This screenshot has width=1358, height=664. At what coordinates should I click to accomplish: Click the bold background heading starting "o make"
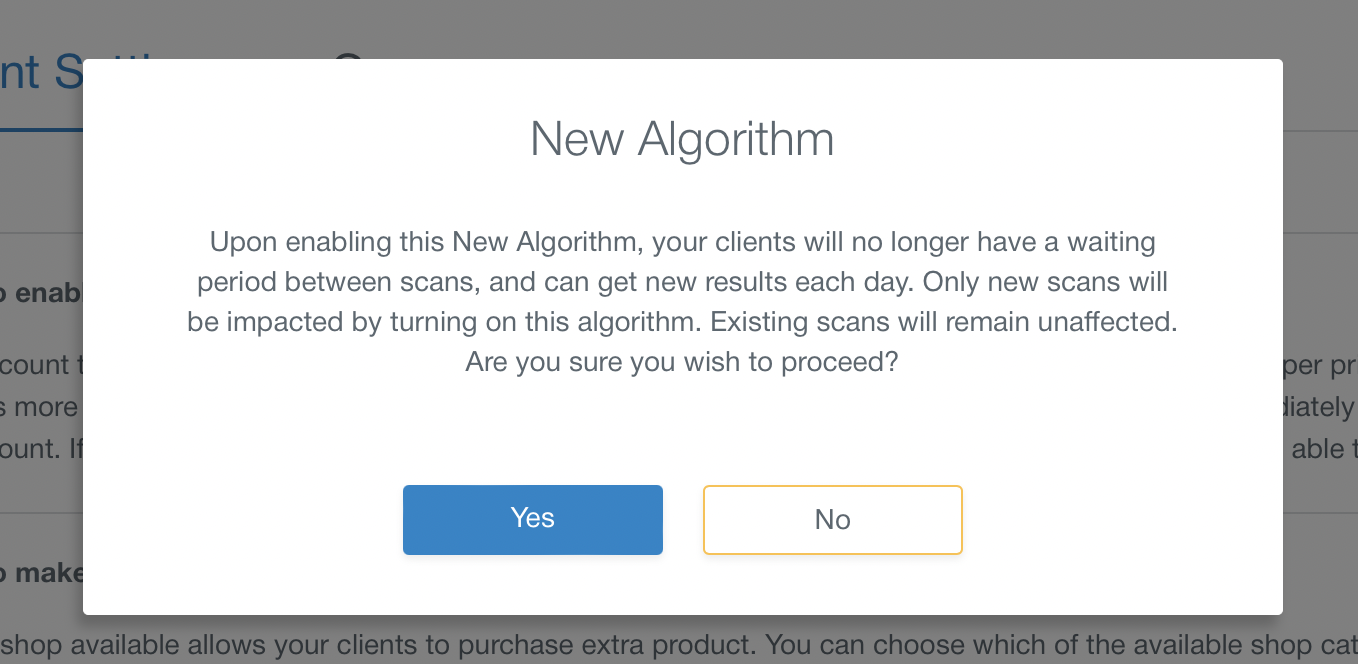click(x=41, y=573)
